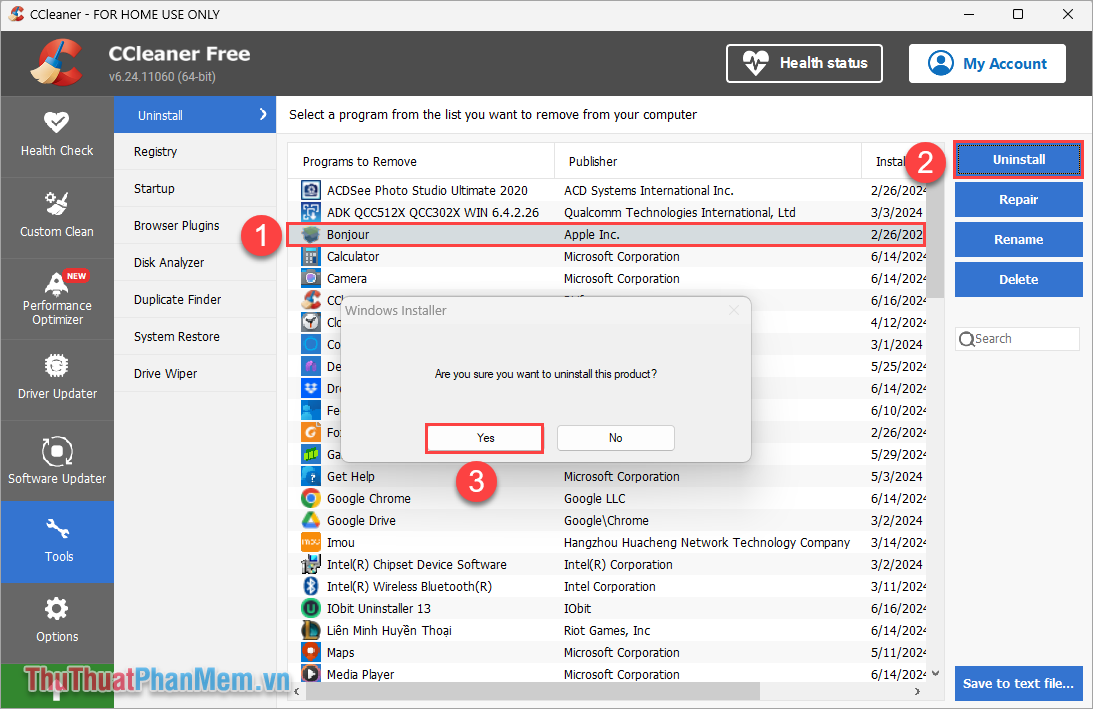Decline uninstall by clicking No

(616, 438)
